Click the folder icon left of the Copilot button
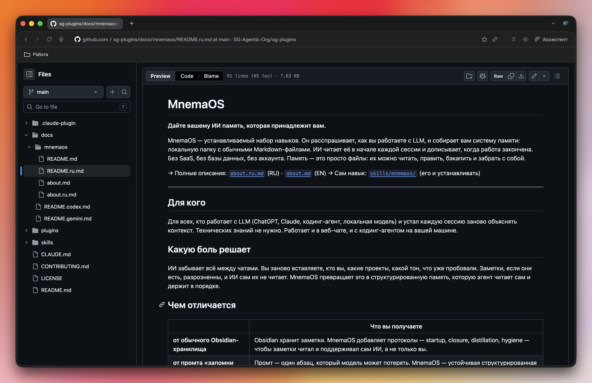This screenshot has width=592, height=383. (x=469, y=76)
